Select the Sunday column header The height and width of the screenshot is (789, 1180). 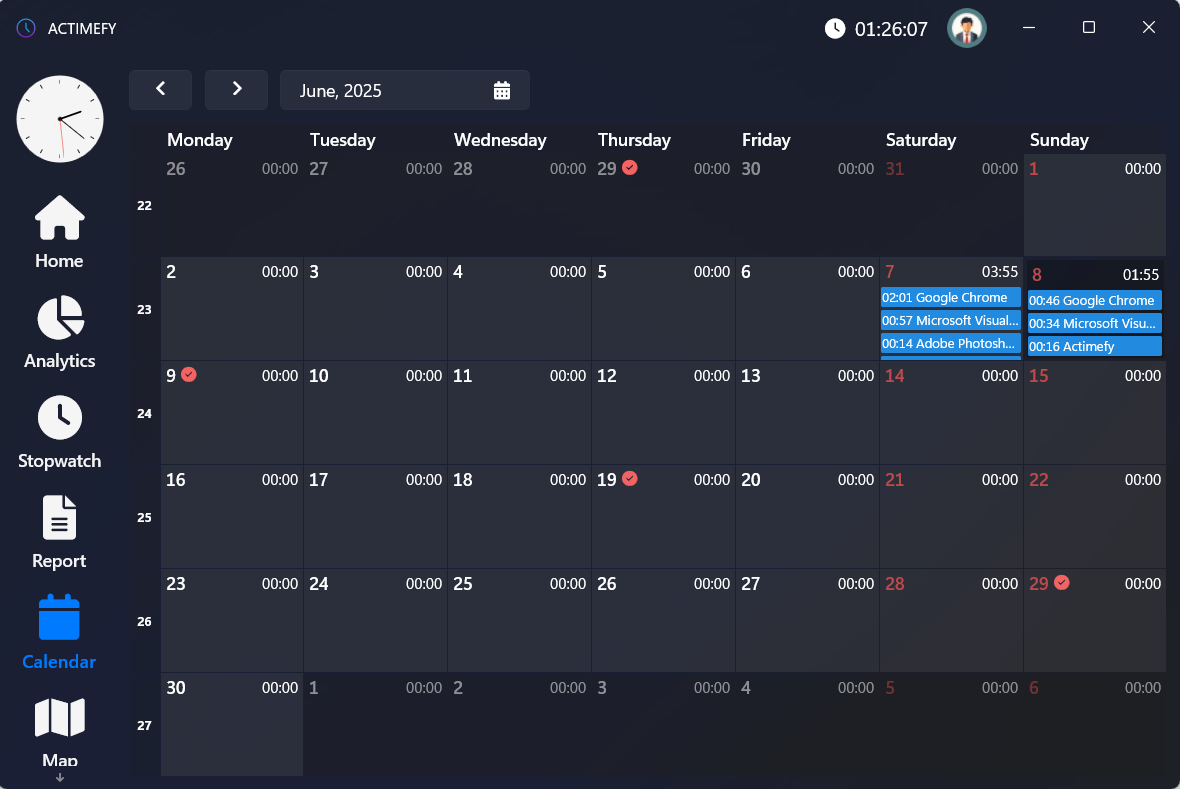pyautogui.click(x=1059, y=140)
